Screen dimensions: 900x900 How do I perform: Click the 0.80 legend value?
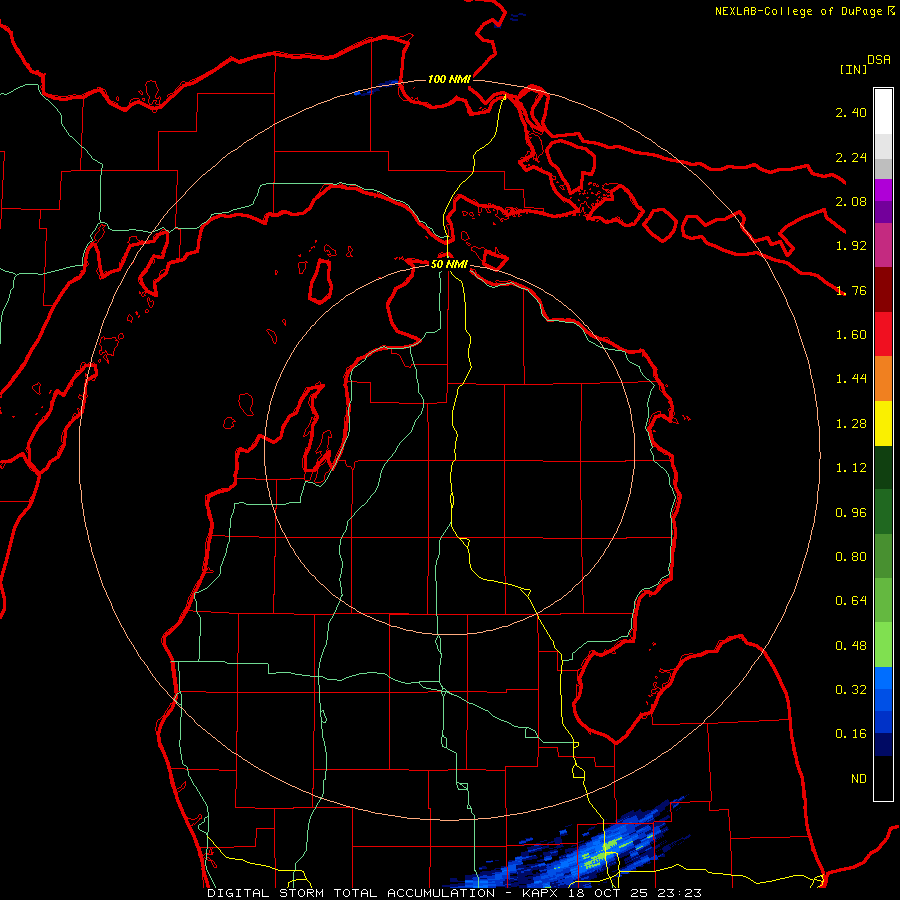click(x=851, y=557)
